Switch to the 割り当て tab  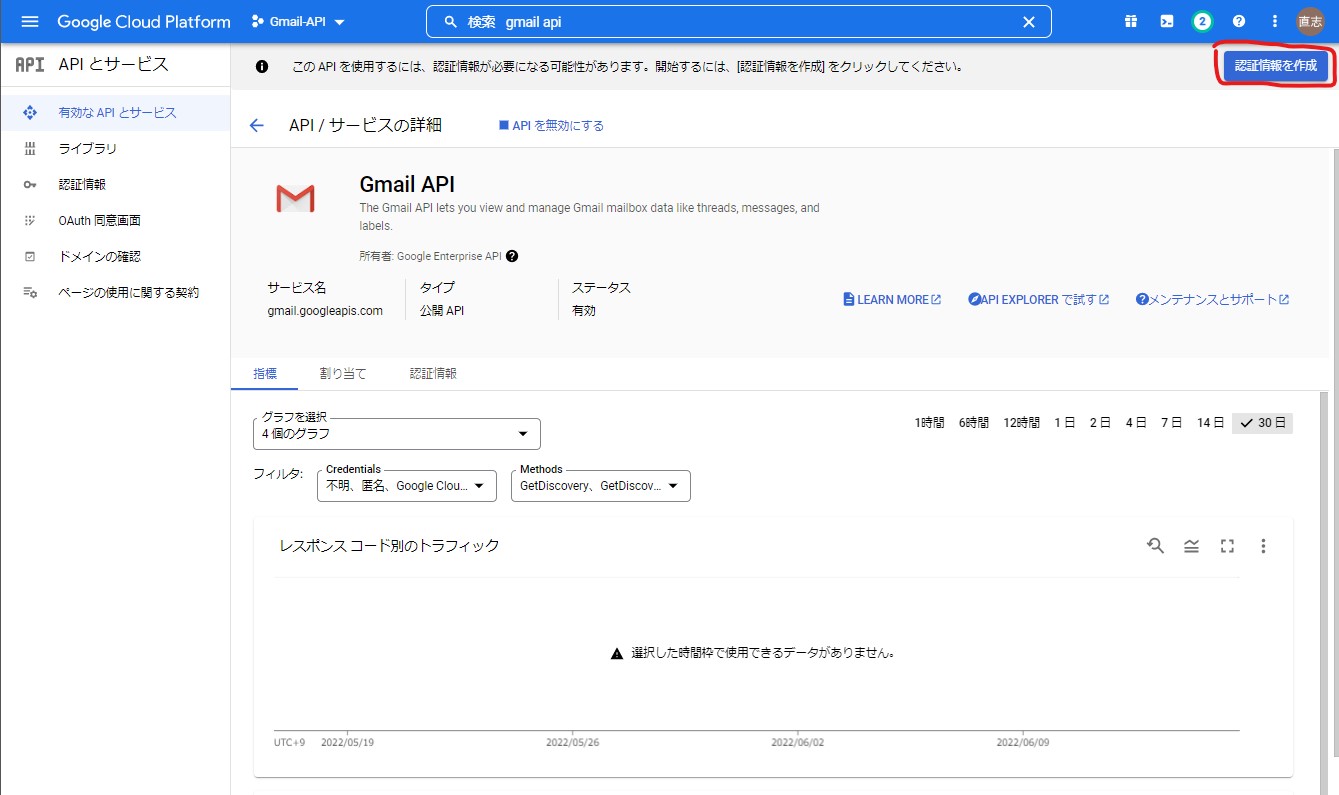[343, 373]
